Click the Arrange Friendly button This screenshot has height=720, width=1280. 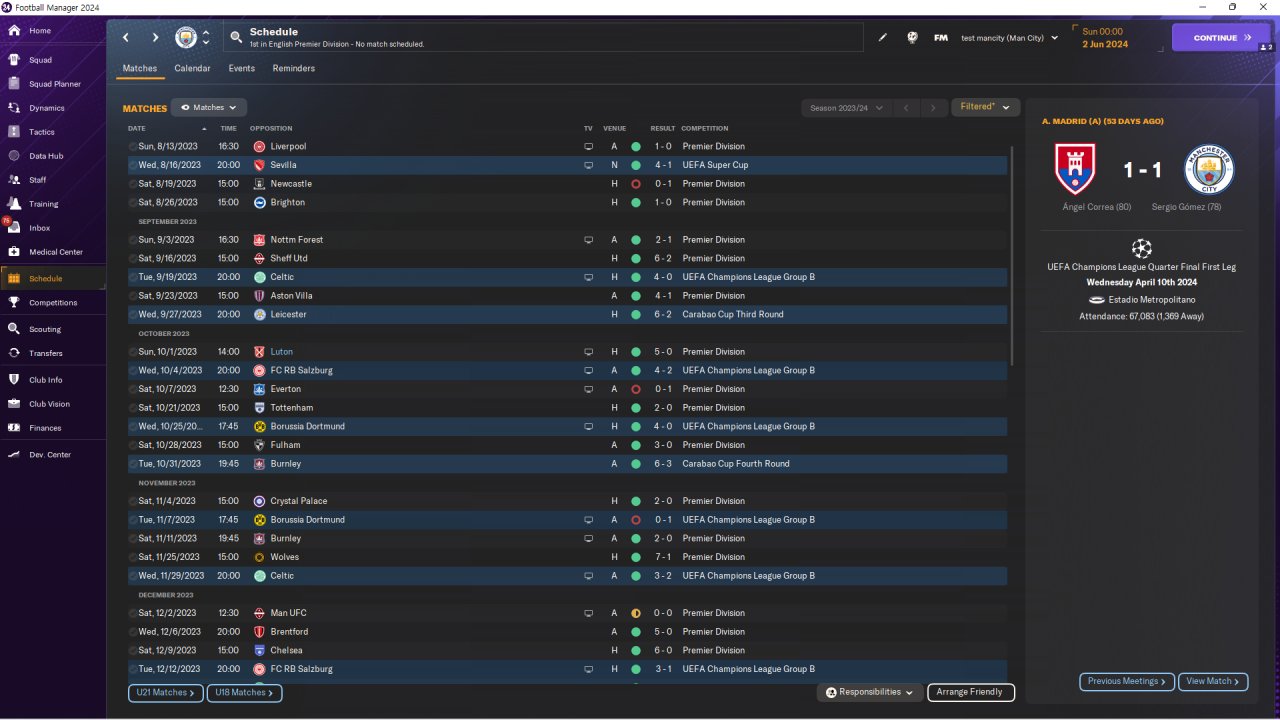[971, 692]
